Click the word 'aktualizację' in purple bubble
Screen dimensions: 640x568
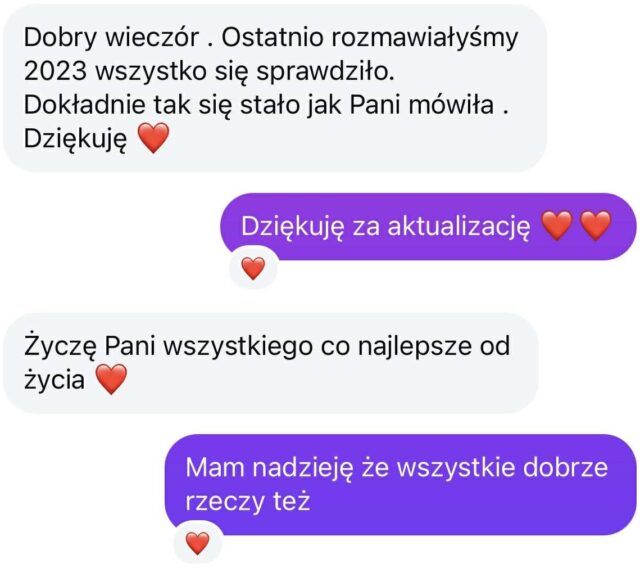point(459,226)
